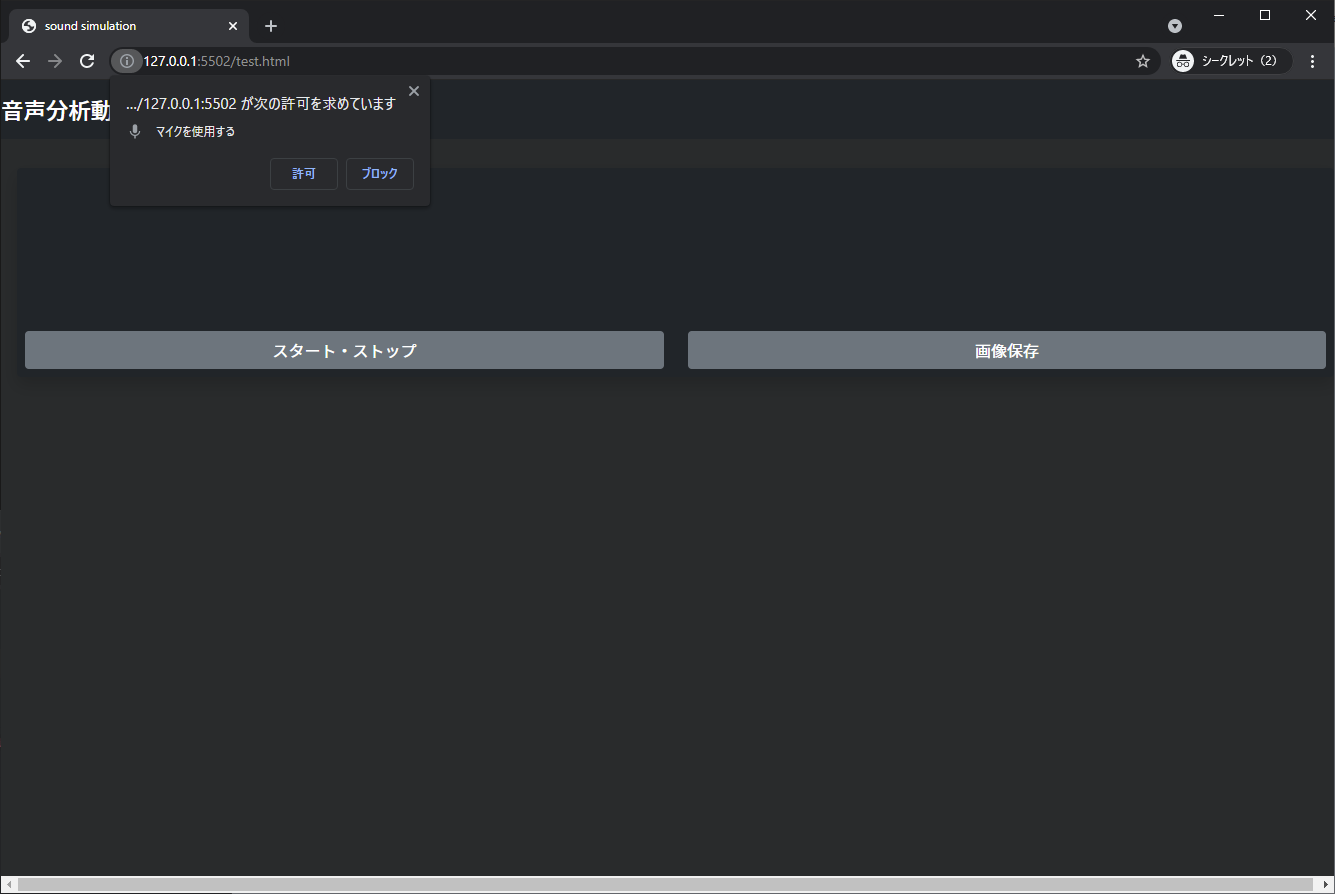Reload the test.html page
The image size is (1335, 894).
point(87,61)
